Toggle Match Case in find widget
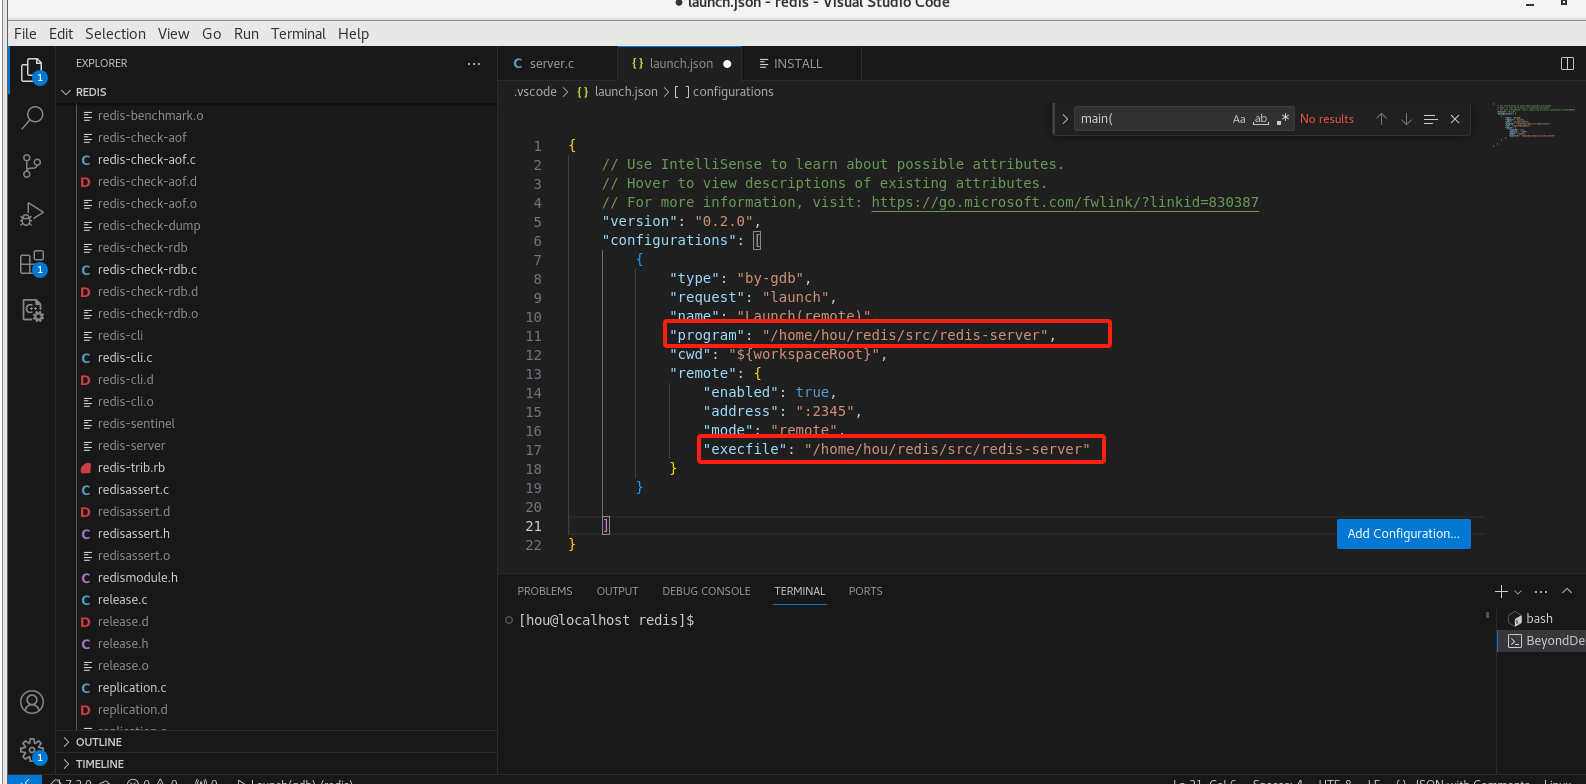Screen dimensions: 1586x784 [1239, 119]
